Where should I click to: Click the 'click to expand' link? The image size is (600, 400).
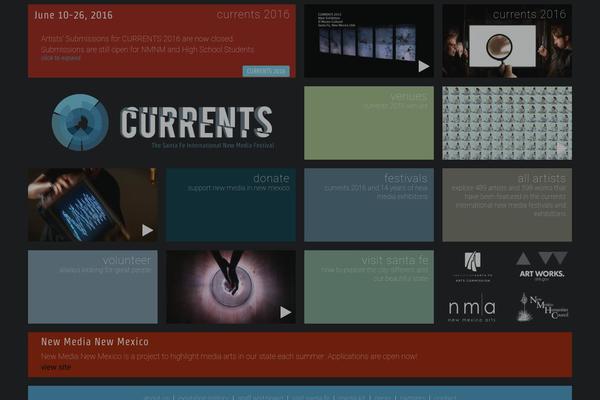(x=61, y=58)
